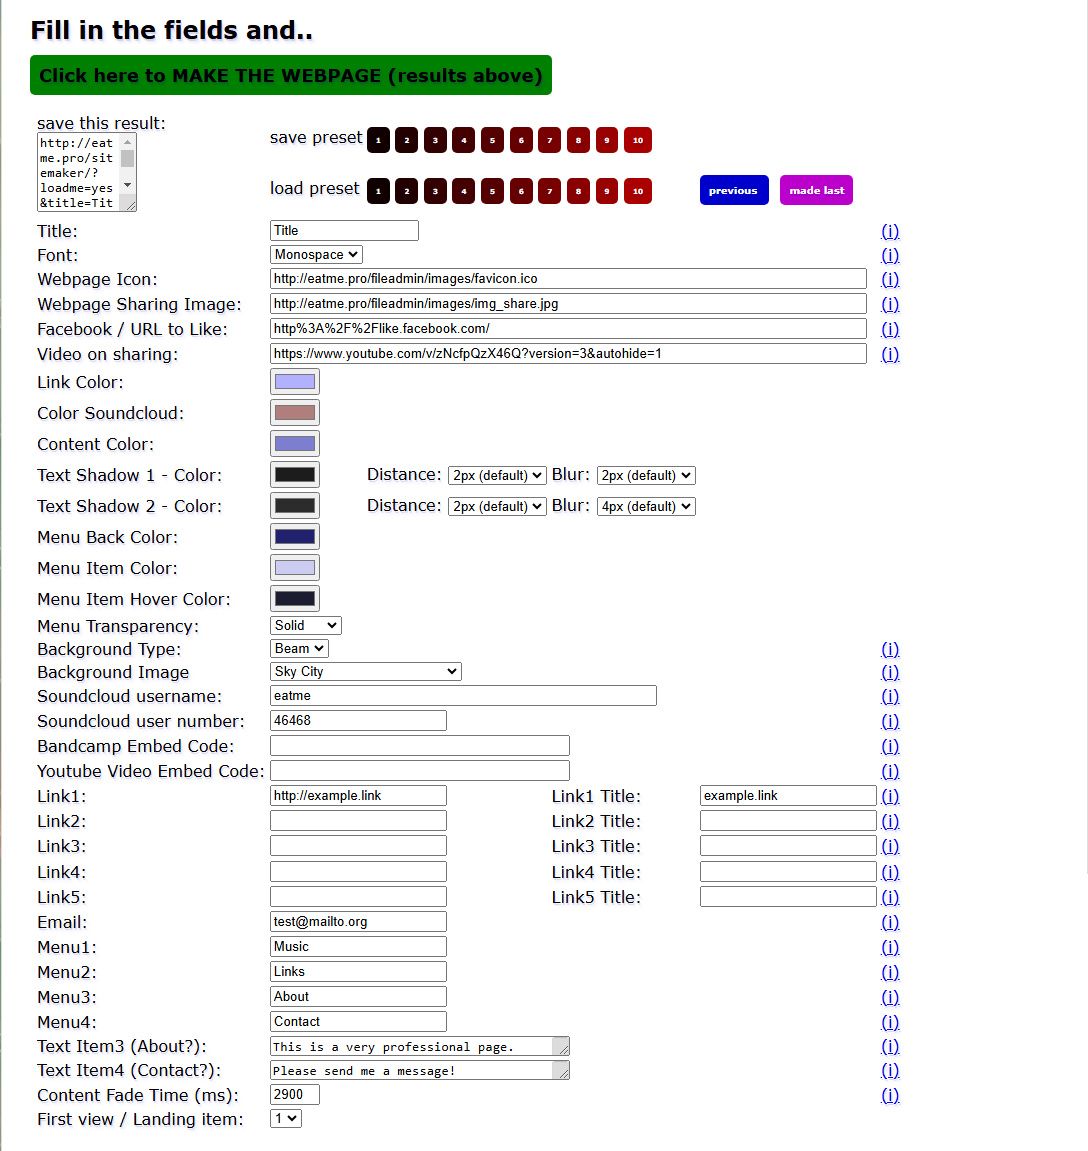
Task: Open the Font dropdown showing Monospace
Action: click(x=315, y=254)
